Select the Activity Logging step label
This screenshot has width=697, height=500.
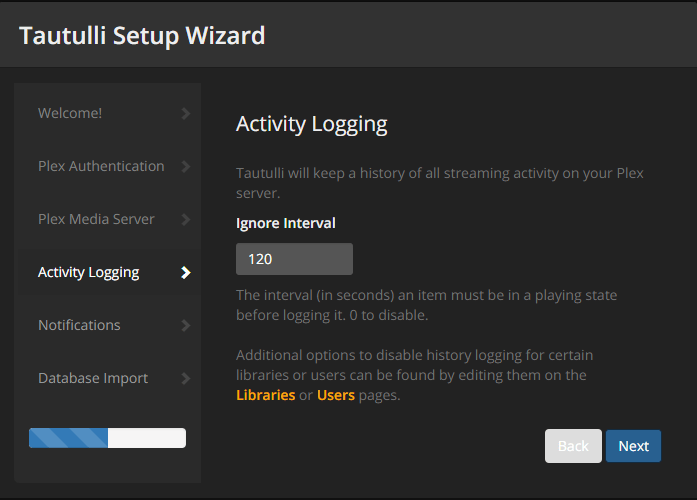coord(88,273)
